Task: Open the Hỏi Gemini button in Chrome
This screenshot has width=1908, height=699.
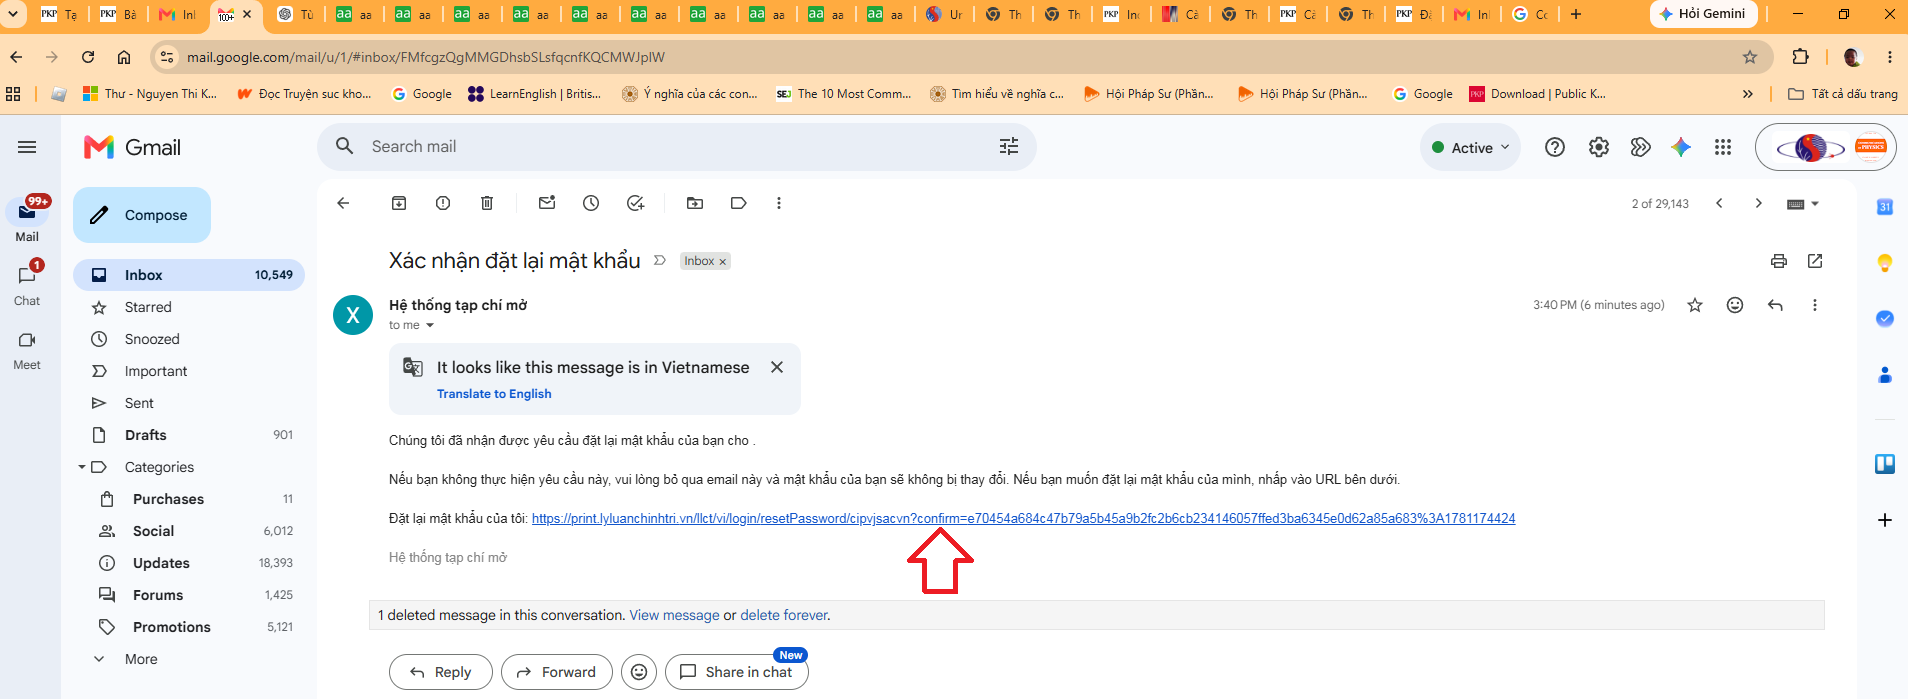Action: [1704, 14]
